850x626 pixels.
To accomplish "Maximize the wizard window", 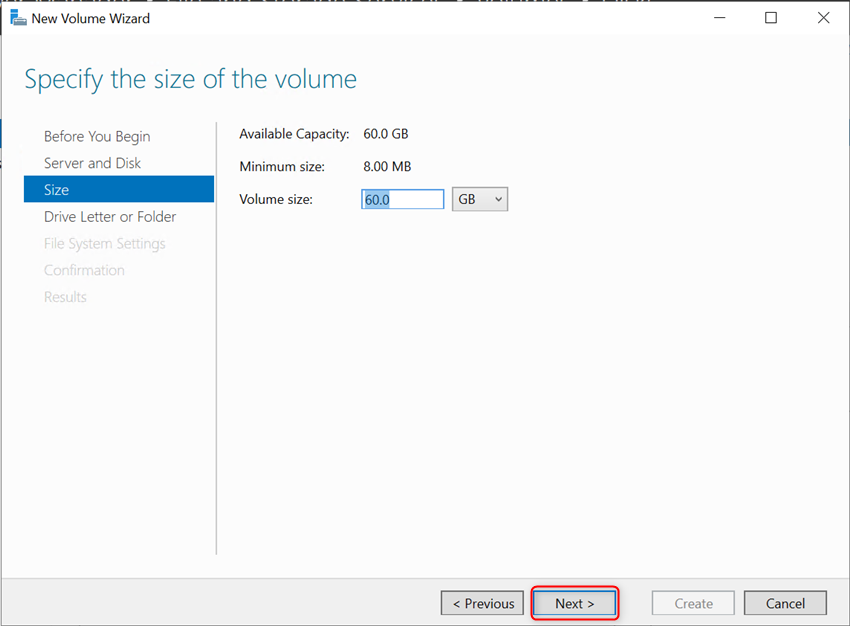I will 771,17.
